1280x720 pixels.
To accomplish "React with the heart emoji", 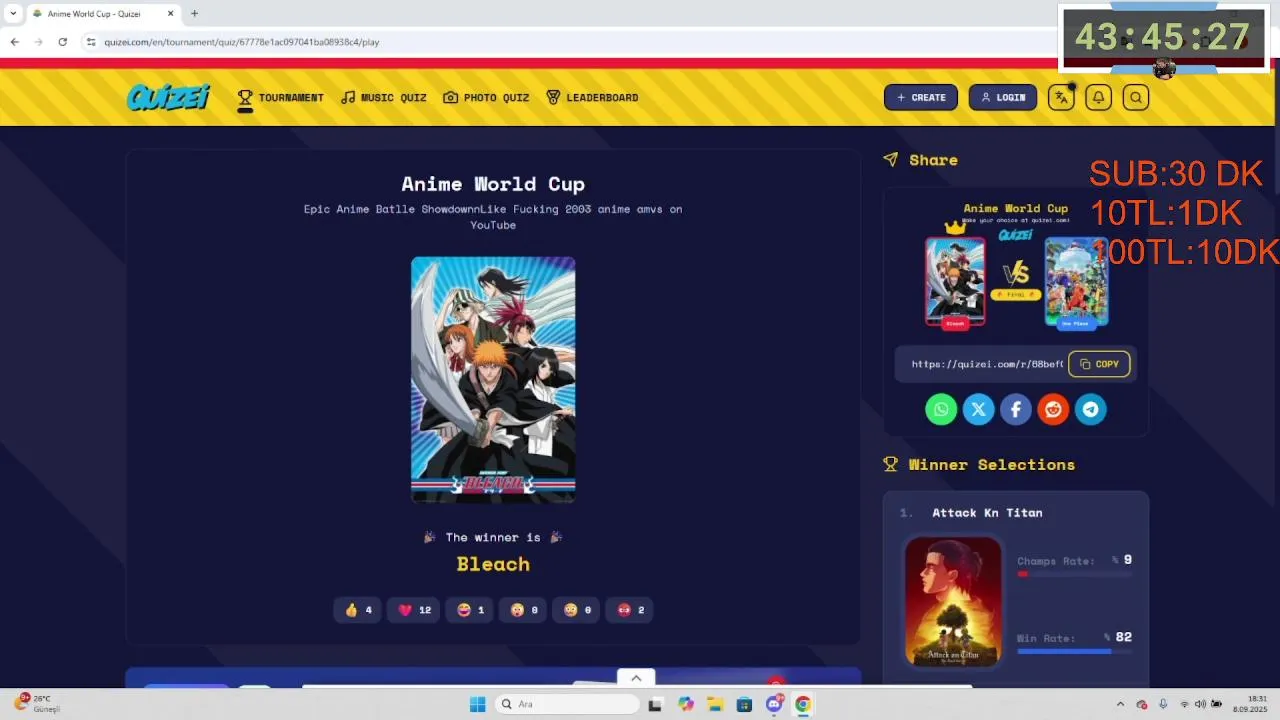I will point(414,610).
